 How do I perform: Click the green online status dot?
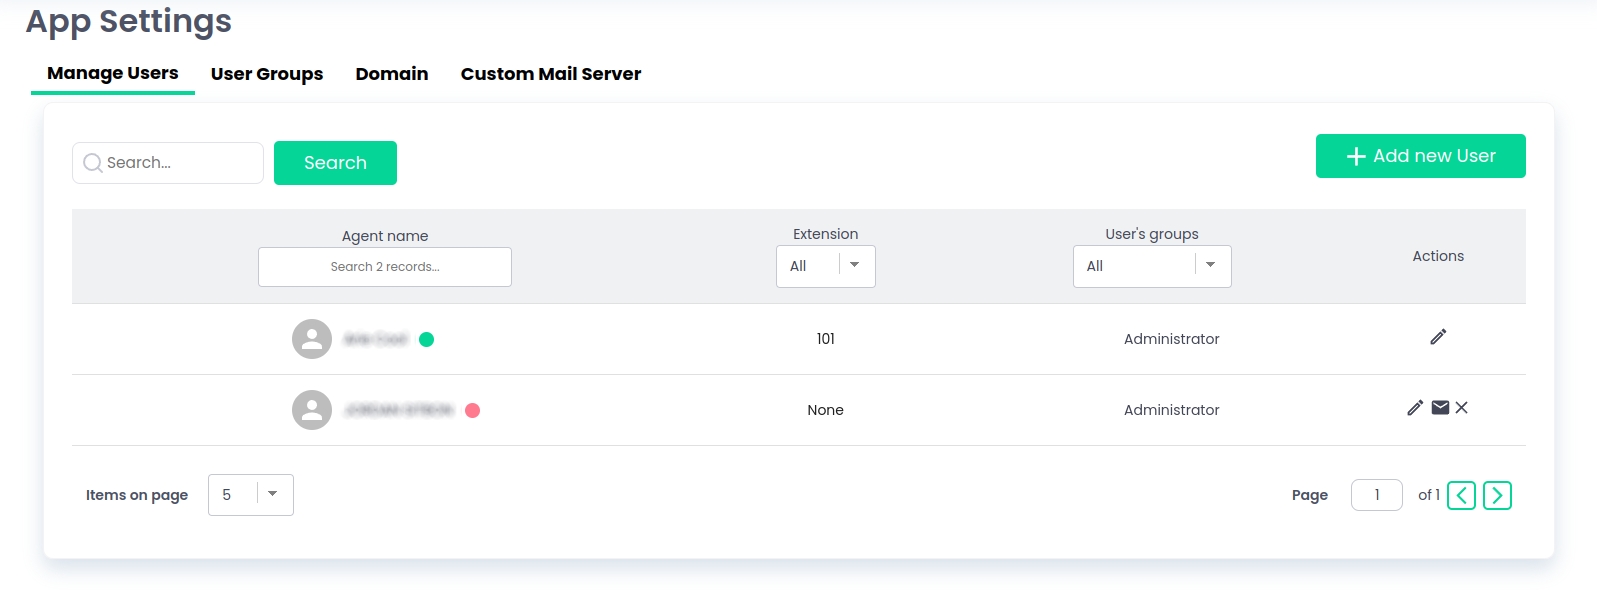click(x=426, y=339)
